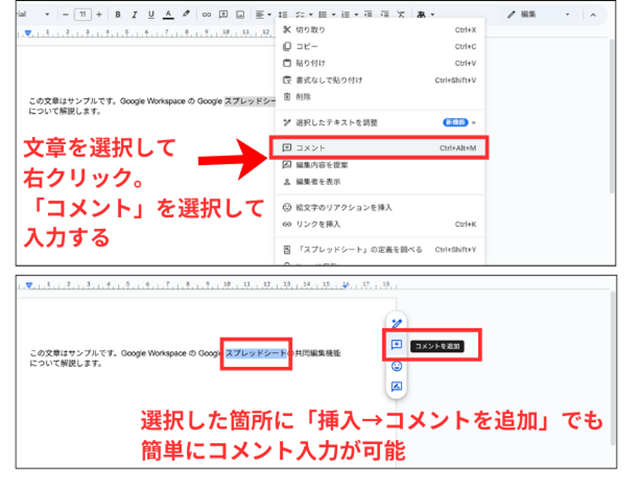Image resolution: width=640 pixels, height=487 pixels.
Task: Open the 編集 mode dropdown
Action: (x=540, y=15)
